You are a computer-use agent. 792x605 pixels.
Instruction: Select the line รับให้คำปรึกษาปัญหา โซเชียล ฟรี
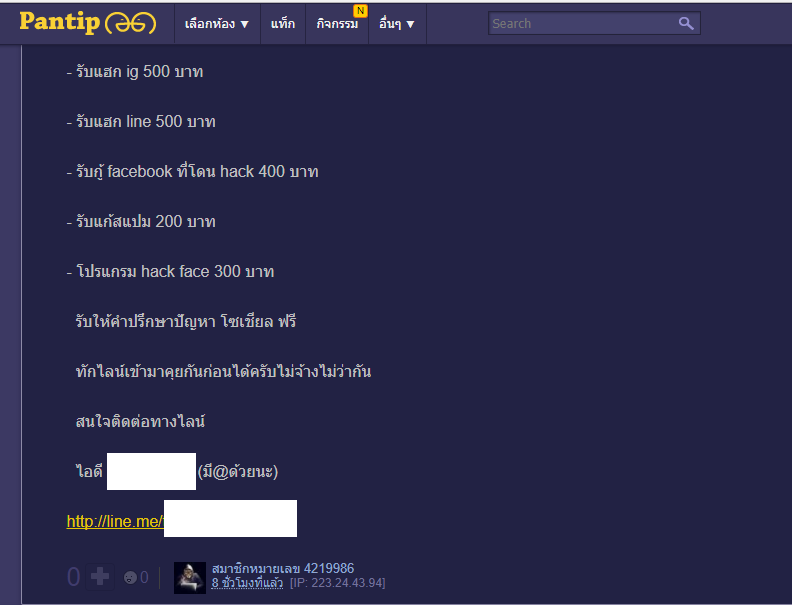tap(186, 322)
